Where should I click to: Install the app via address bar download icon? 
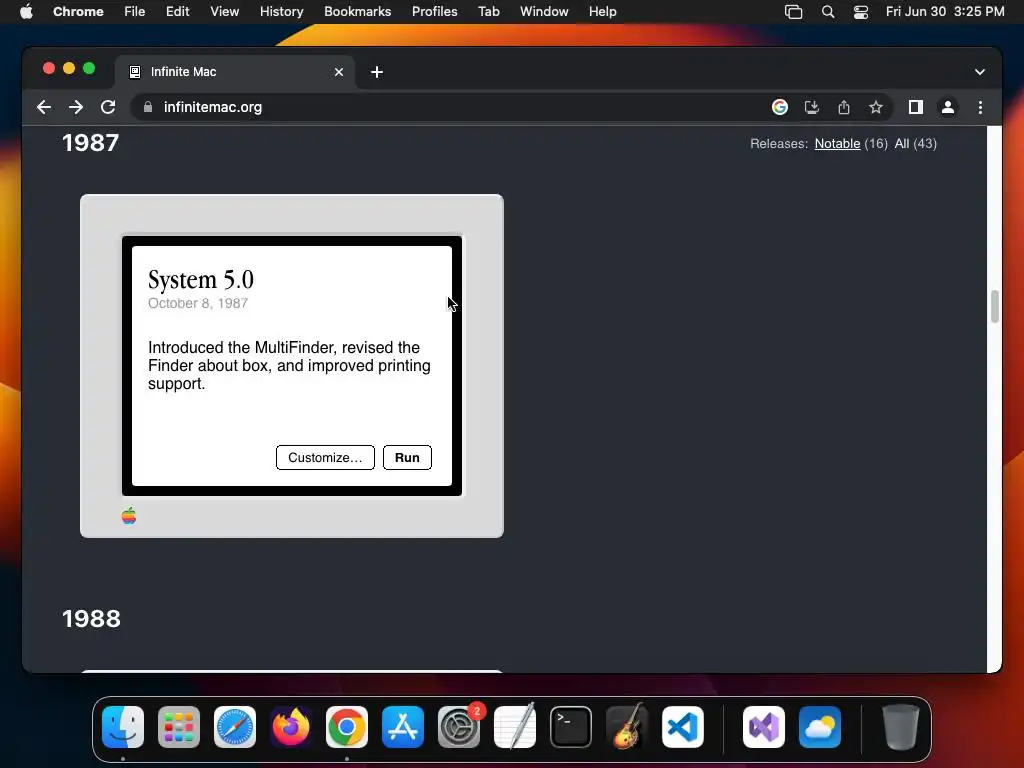tap(812, 107)
